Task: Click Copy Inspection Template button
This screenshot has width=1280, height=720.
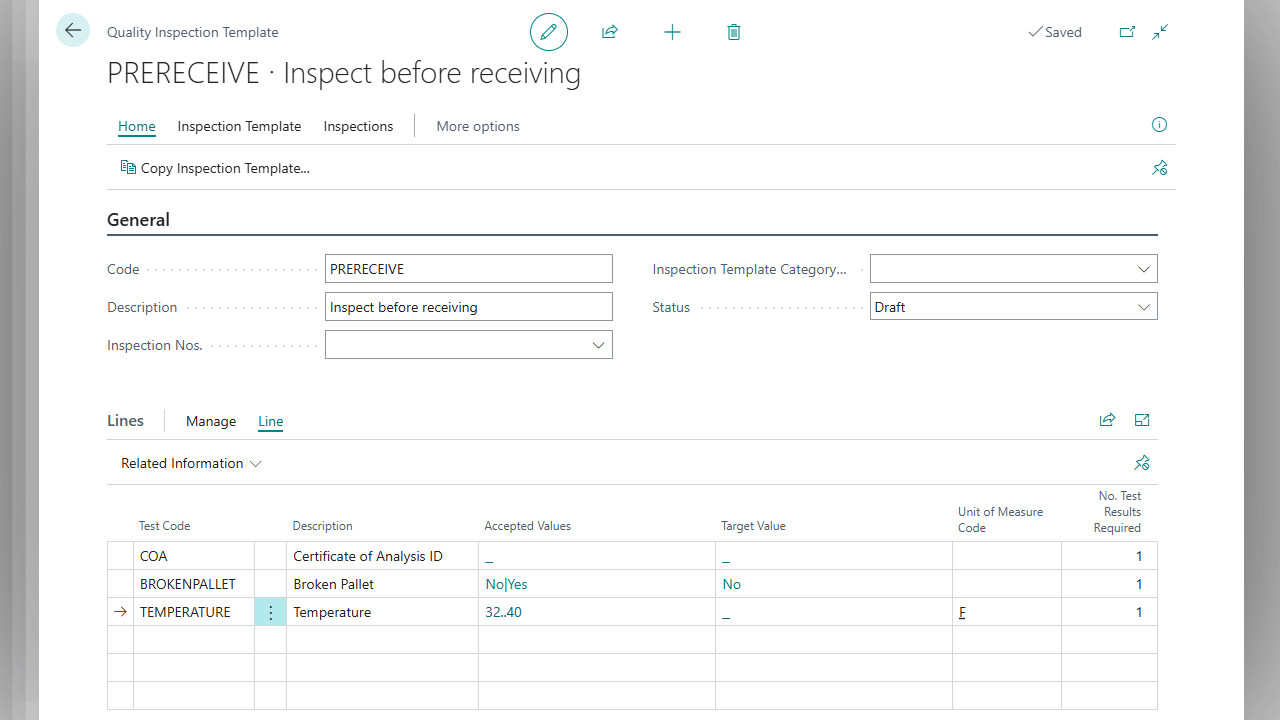Action: (x=215, y=168)
